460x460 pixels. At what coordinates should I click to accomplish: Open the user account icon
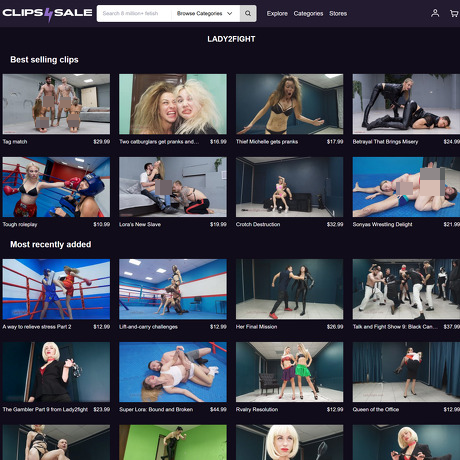[435, 13]
